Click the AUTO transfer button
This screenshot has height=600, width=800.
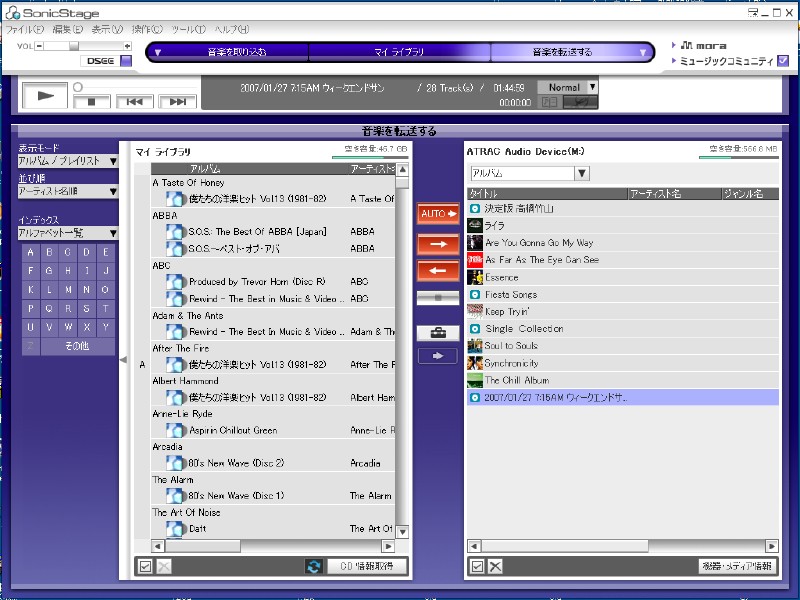[x=437, y=213]
